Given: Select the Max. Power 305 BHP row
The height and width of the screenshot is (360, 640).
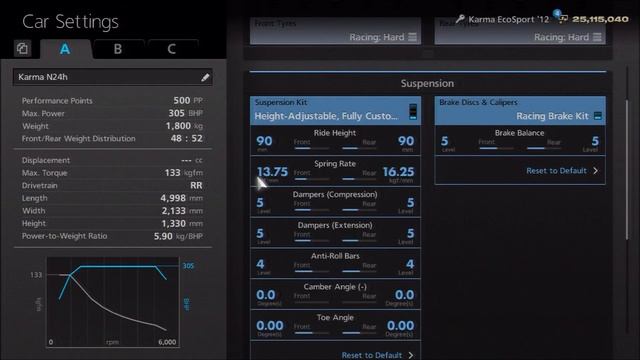Looking at the screenshot, I should tap(112, 113).
